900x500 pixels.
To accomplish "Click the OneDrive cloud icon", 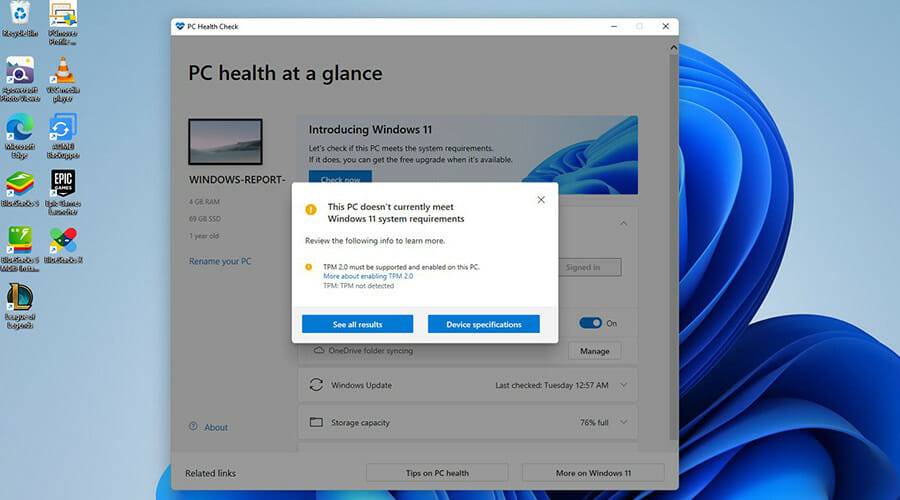I will coord(319,350).
